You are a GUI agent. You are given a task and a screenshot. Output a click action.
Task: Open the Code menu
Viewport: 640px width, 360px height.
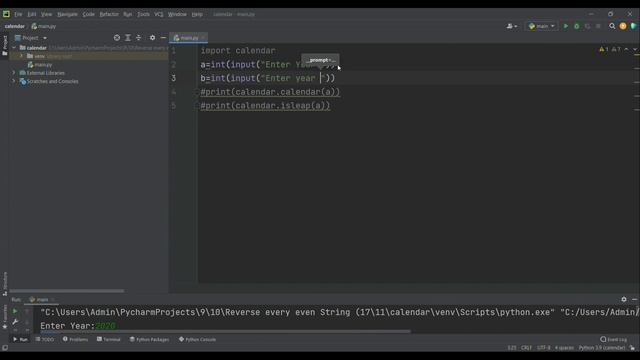(89, 14)
